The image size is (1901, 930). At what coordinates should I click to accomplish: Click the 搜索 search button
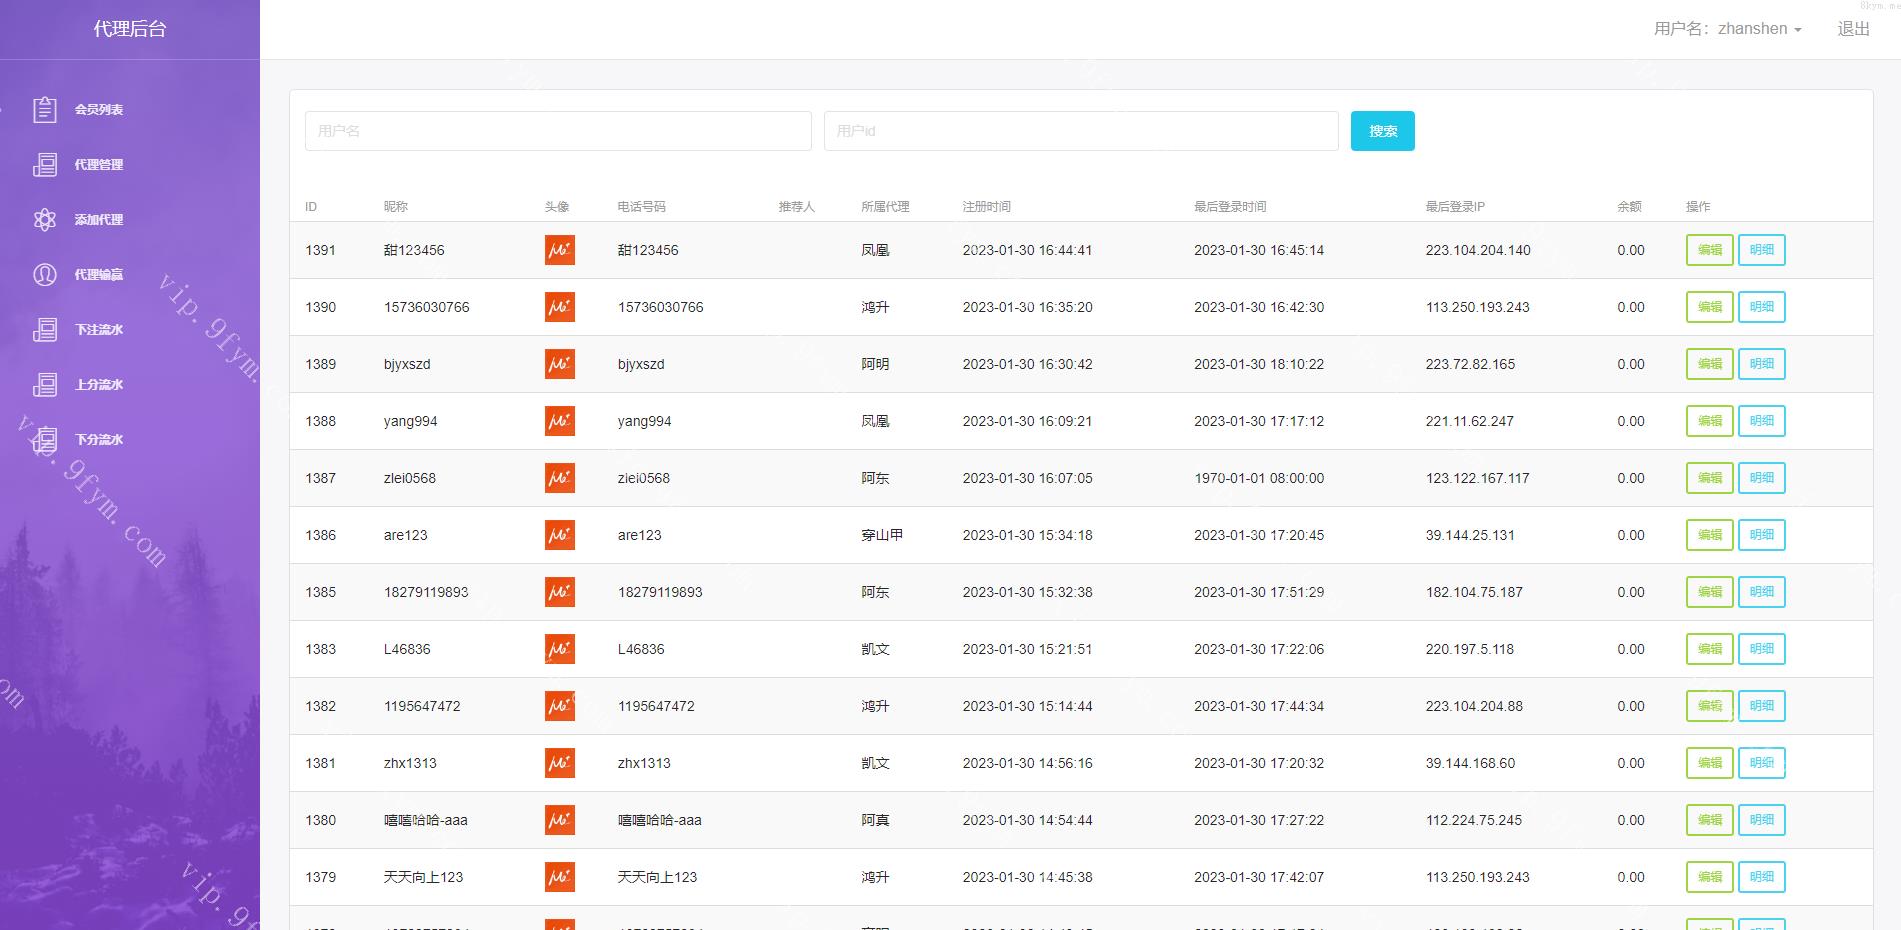1382,131
